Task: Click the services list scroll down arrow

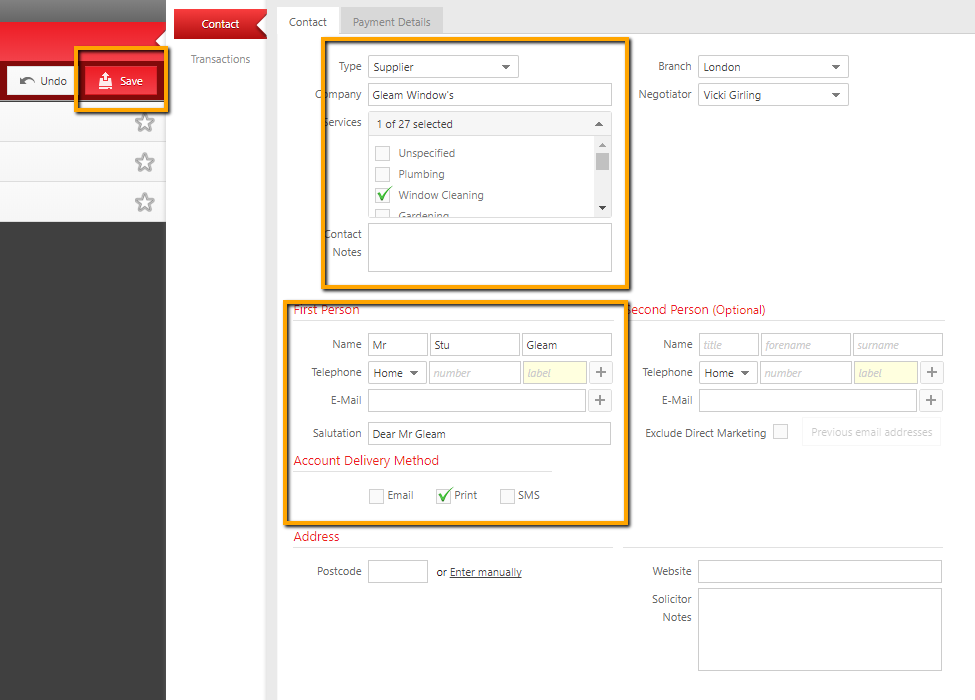Action: pos(602,208)
